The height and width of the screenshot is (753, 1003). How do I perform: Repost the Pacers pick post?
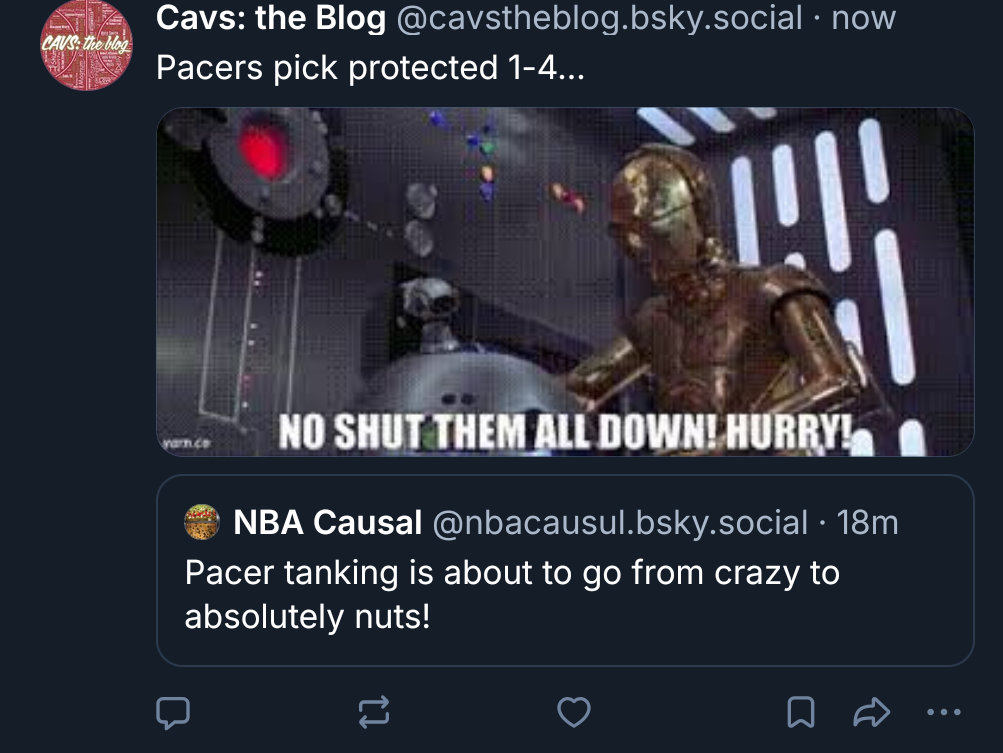[x=373, y=712]
